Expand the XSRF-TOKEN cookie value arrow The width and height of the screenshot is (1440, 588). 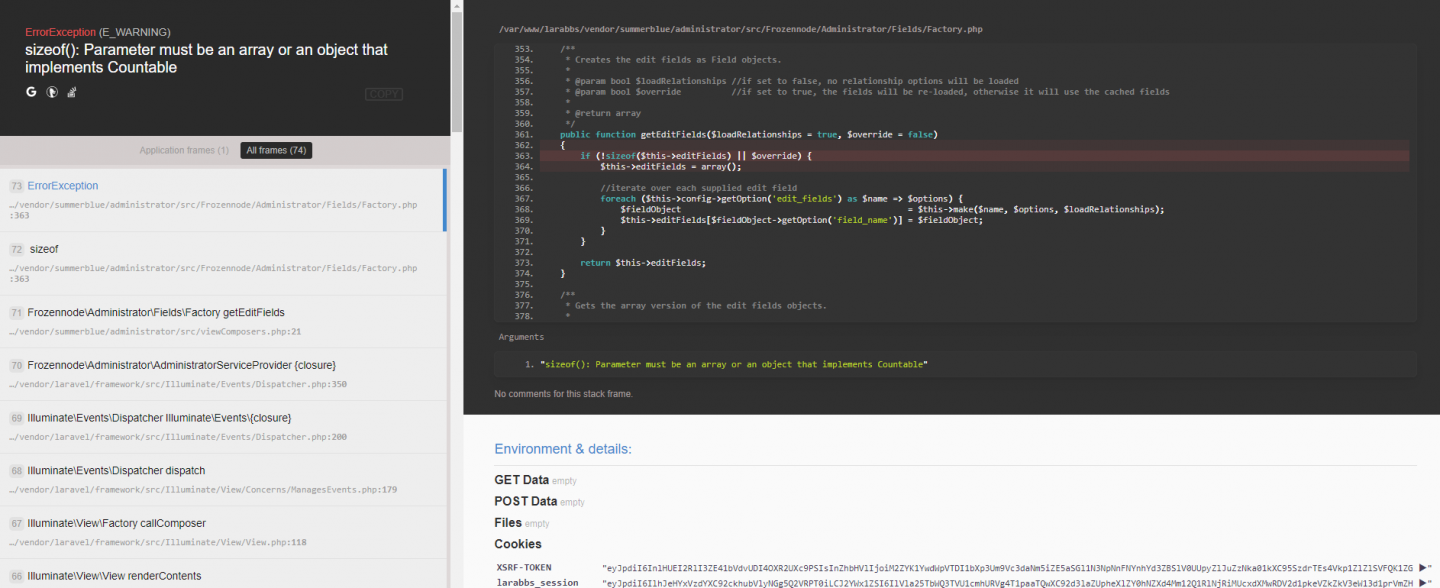(1423, 567)
